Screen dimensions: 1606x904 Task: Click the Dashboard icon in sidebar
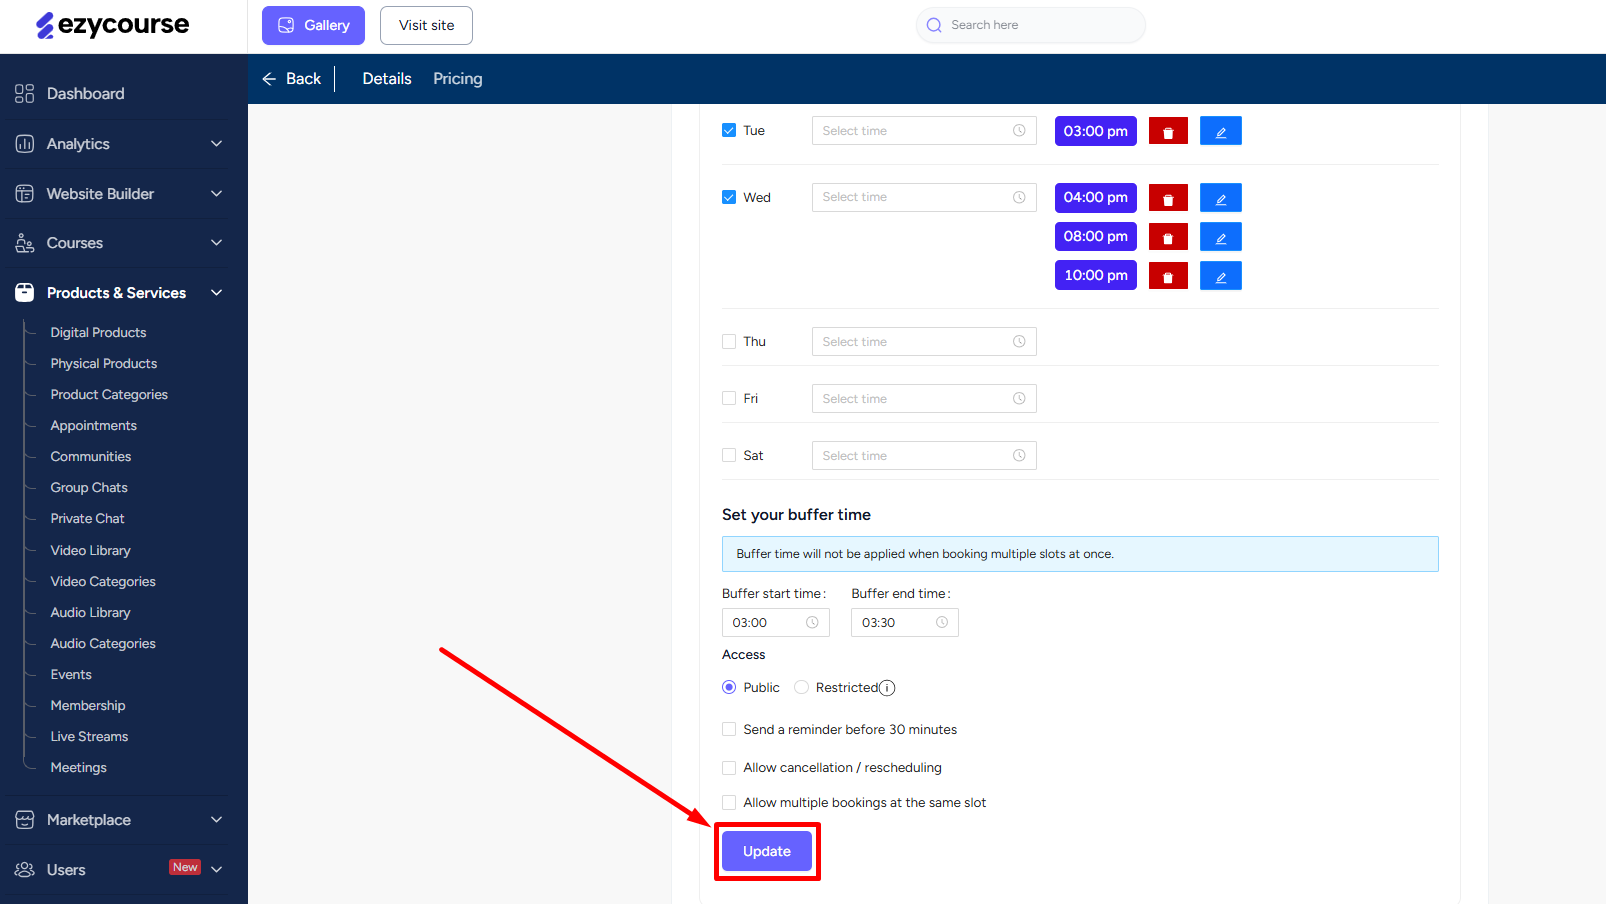[25, 94]
